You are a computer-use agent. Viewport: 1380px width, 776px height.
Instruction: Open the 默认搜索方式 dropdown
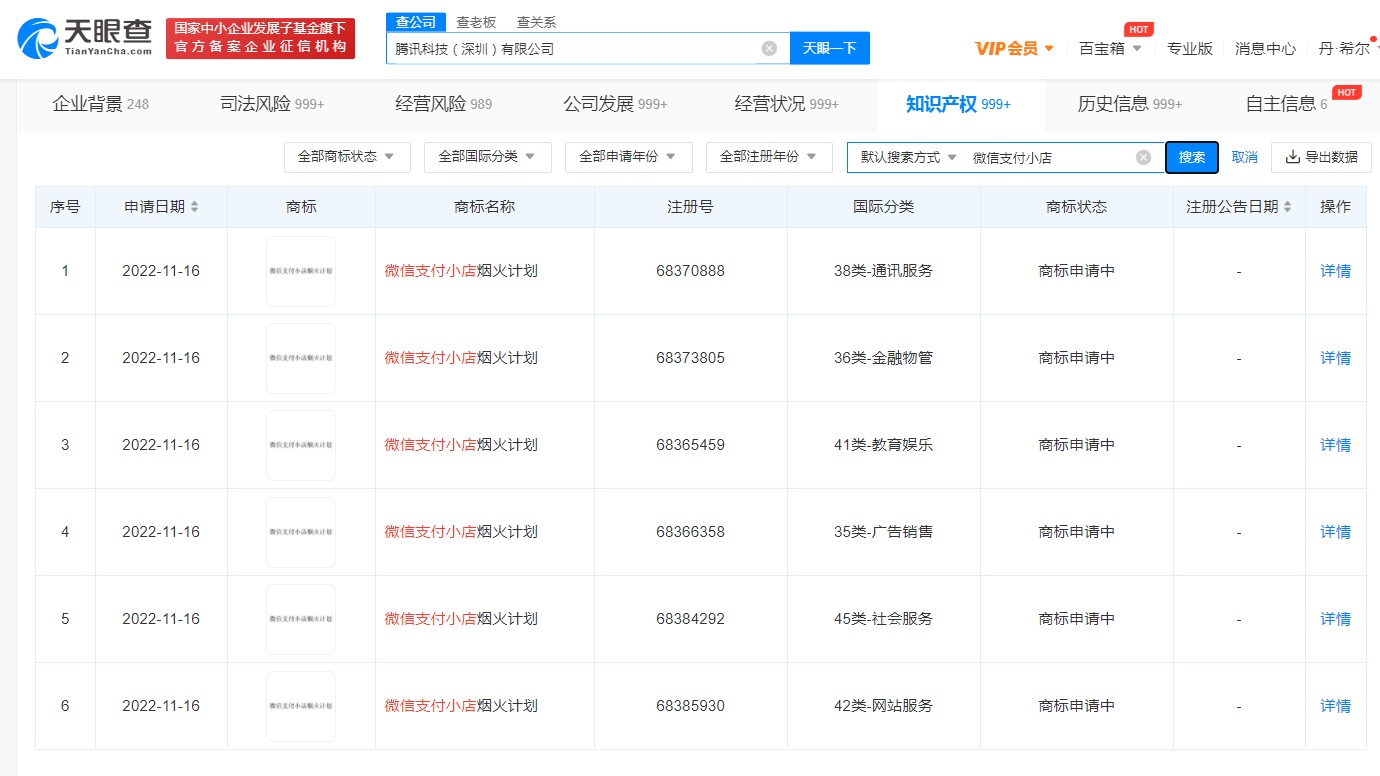(x=908, y=157)
